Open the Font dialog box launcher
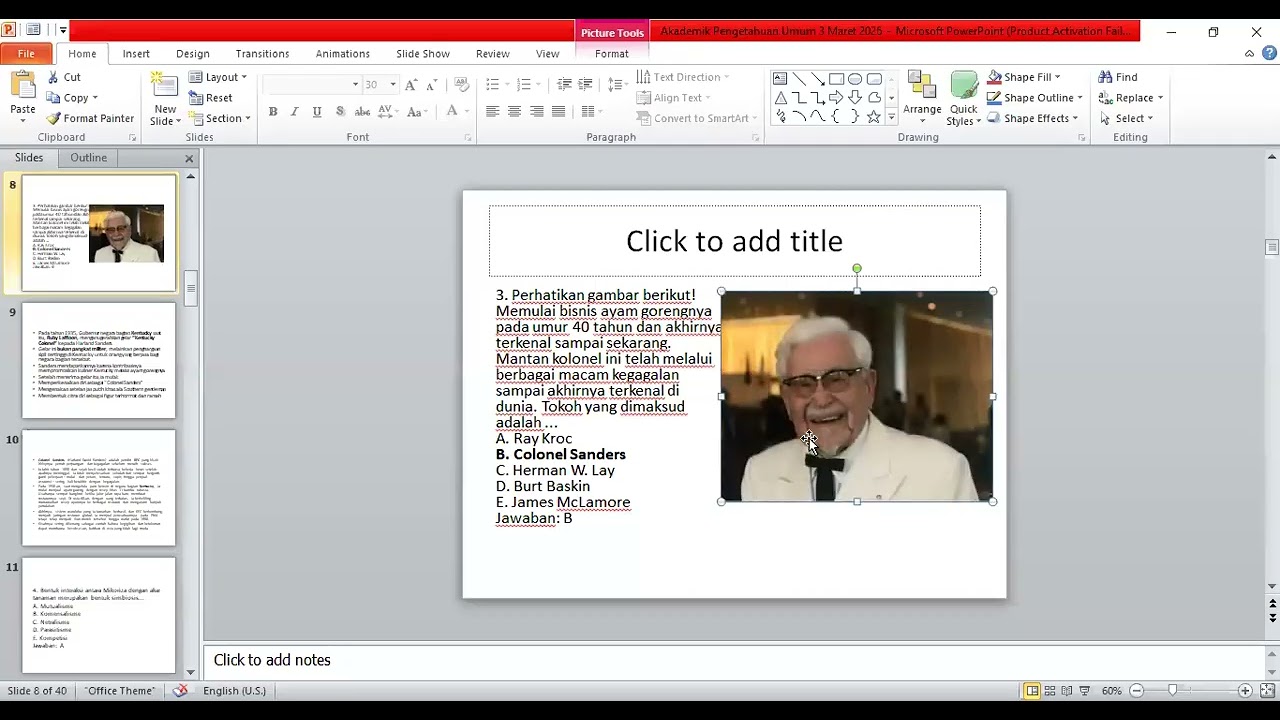The height and width of the screenshot is (720, 1280). click(468, 138)
